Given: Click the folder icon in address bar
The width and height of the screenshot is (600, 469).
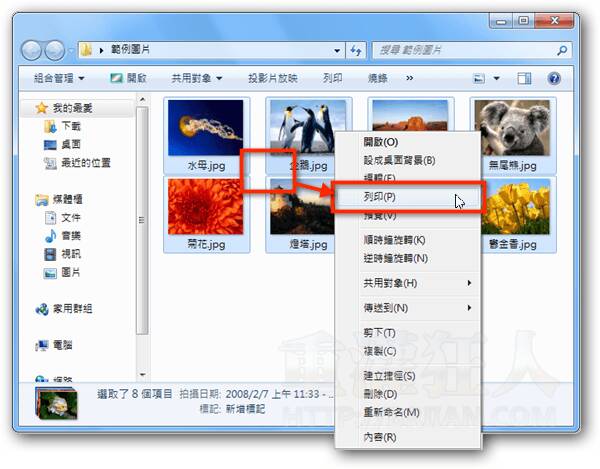Looking at the screenshot, I should click(87, 50).
